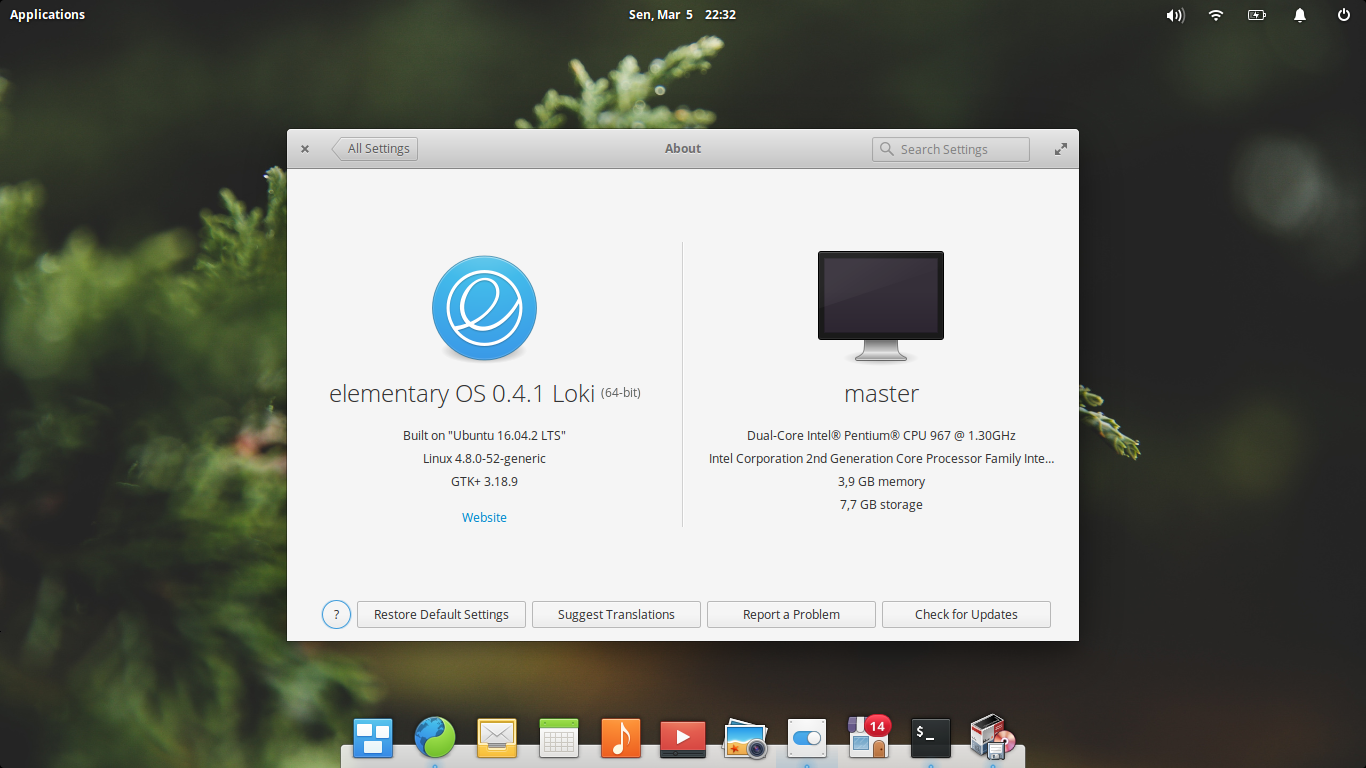Launch the Music app from the dock
The height and width of the screenshot is (768, 1366).
(620, 738)
